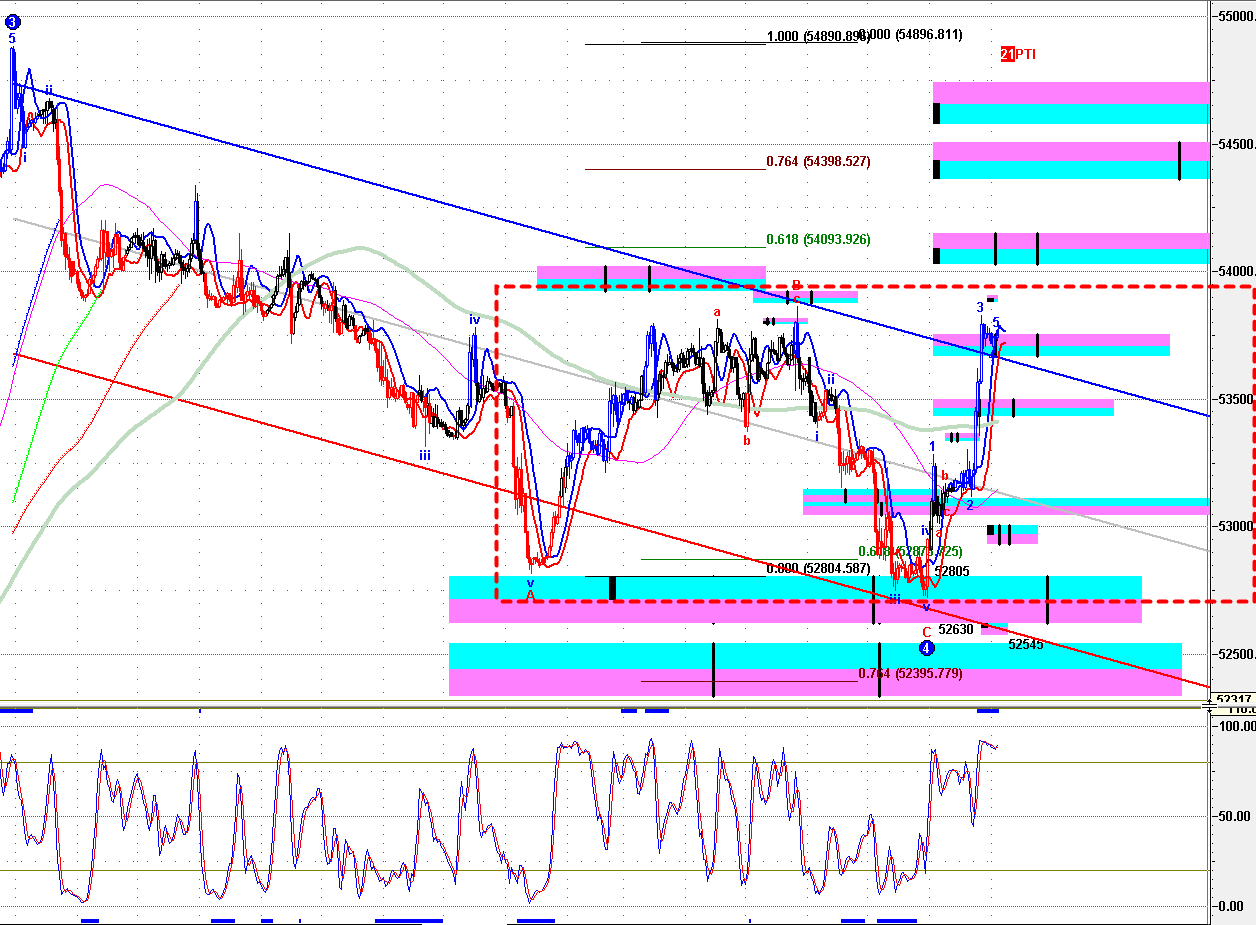Click the 0.000 (52804.587) Fibonacci label

point(818,569)
